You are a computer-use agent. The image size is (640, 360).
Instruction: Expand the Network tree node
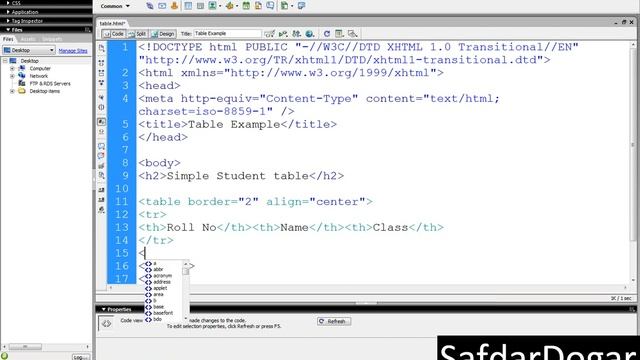coord(12,76)
